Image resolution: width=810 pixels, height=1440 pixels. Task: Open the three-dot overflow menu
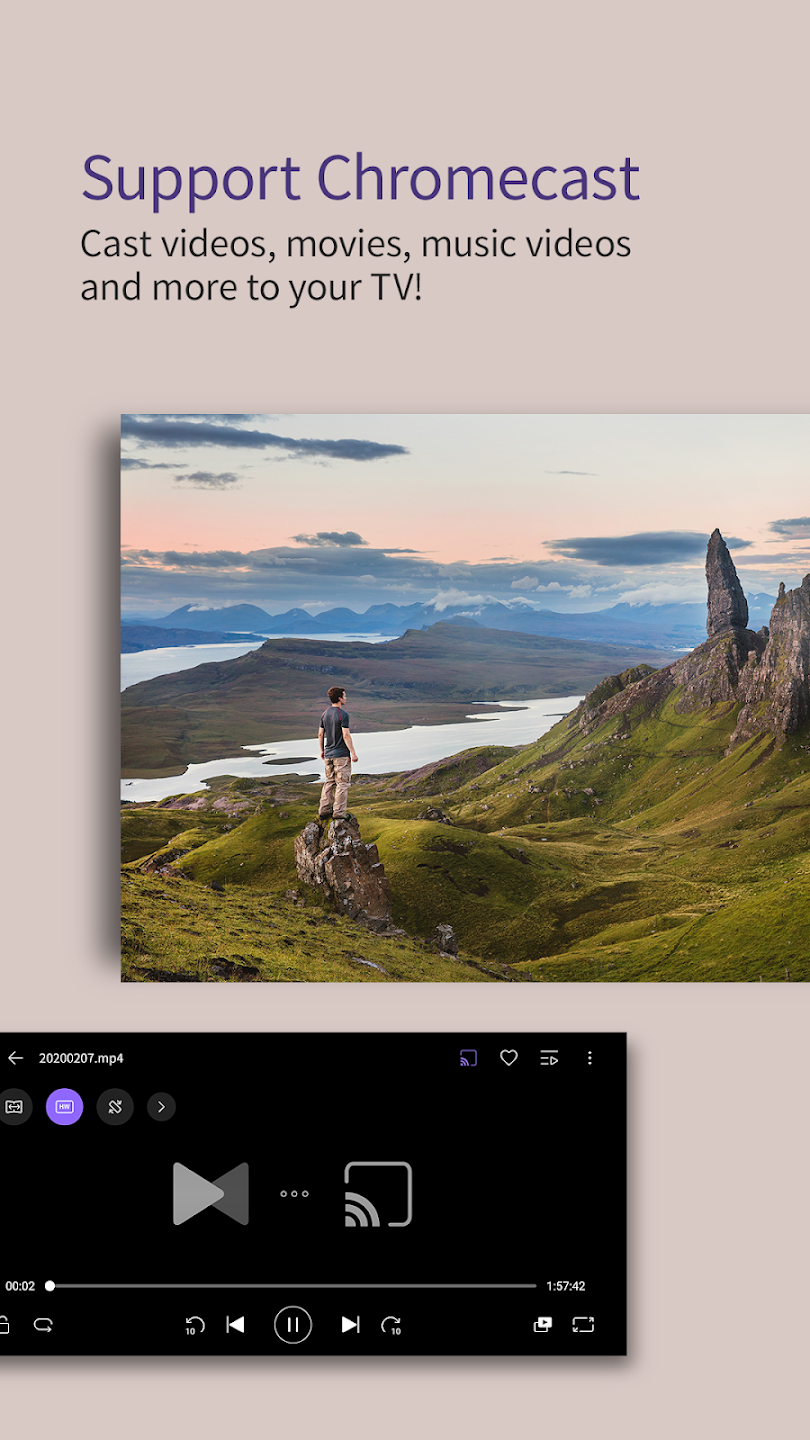[x=590, y=1058]
